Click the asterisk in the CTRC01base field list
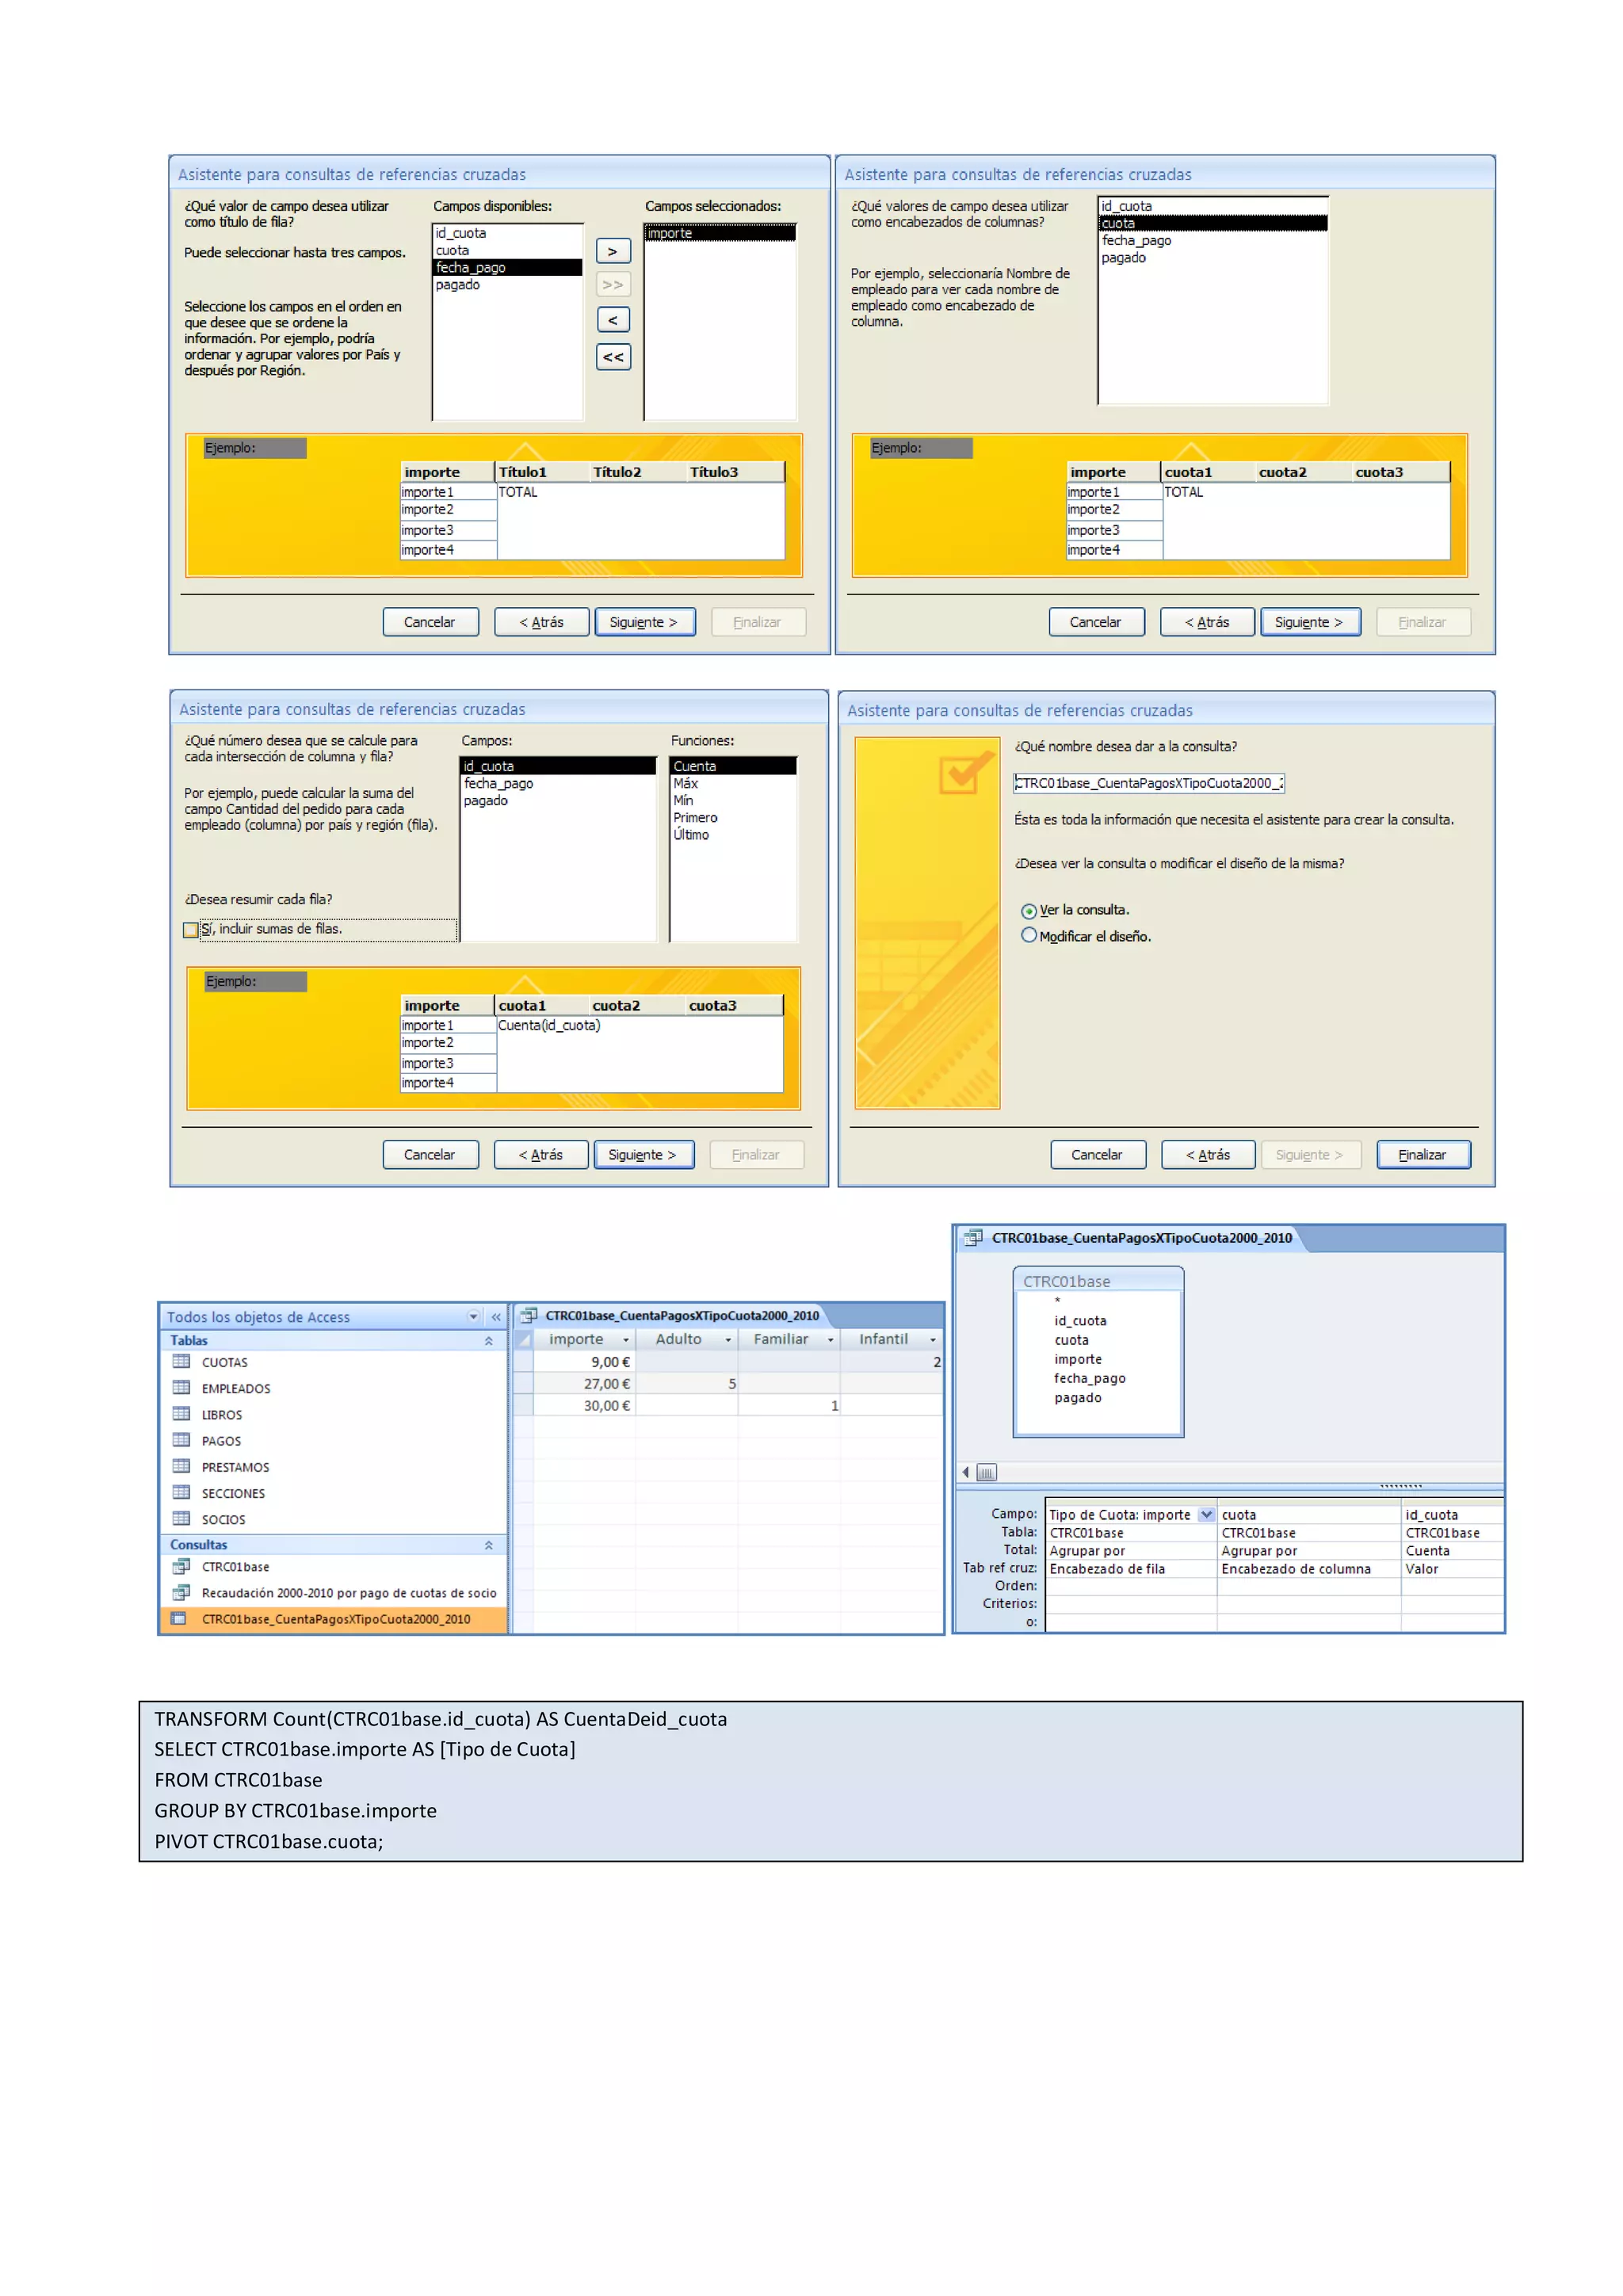The width and height of the screenshot is (1623, 2296). coord(1057,1301)
